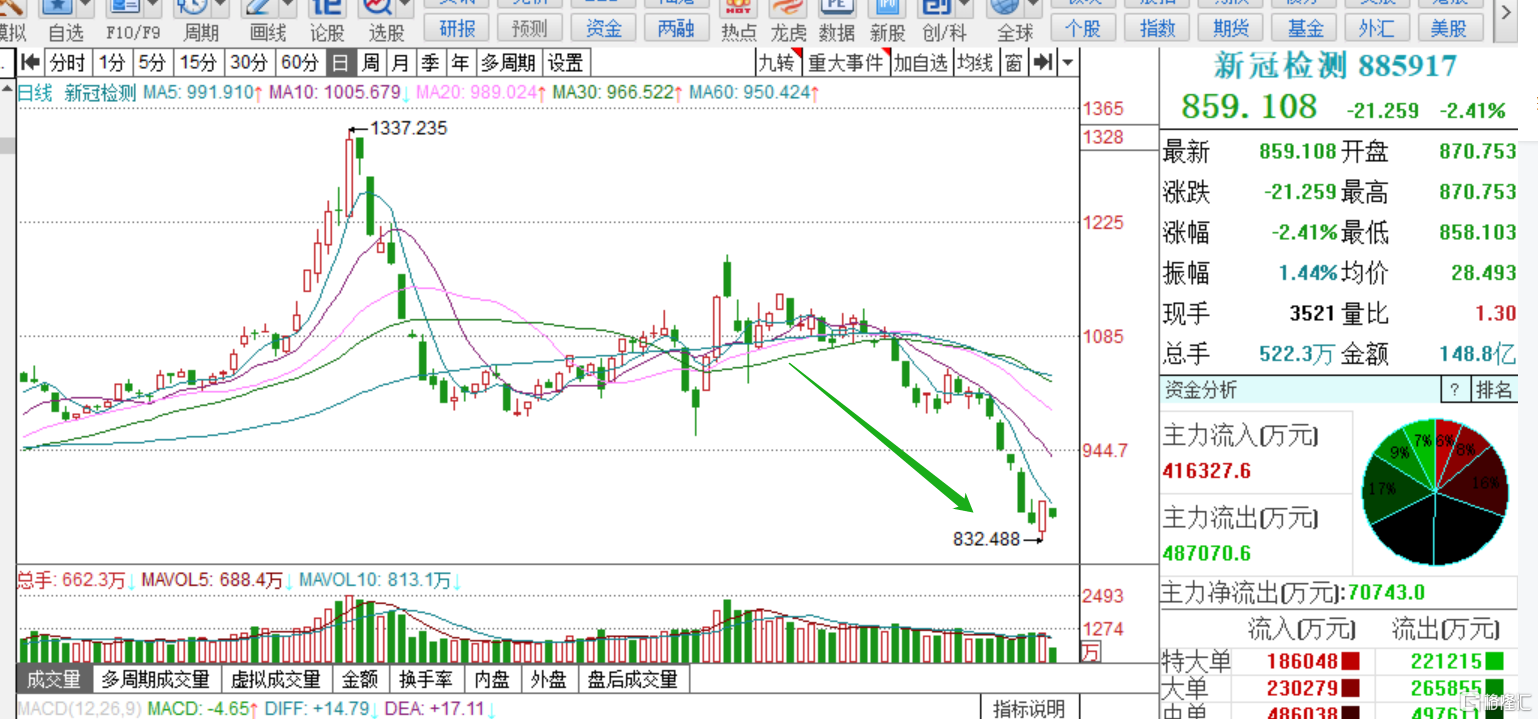Click the 窗 window button

tap(1014, 63)
